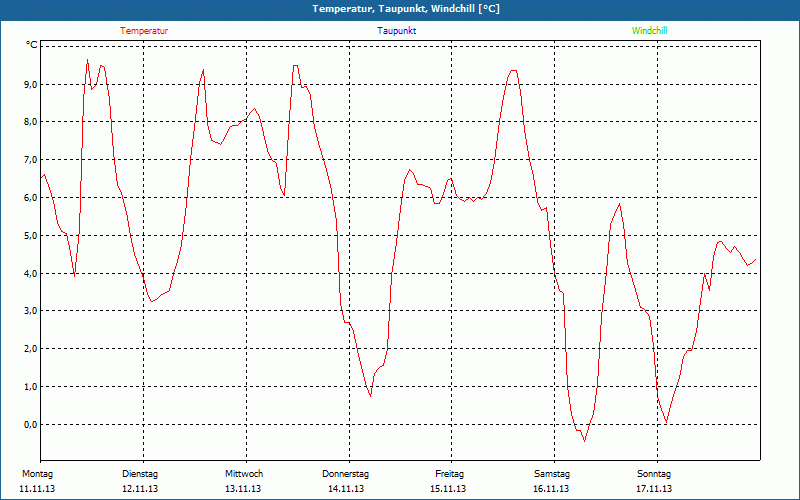The height and width of the screenshot is (500, 800).
Task: Click the date 11.11.13
Action: click(x=37, y=489)
